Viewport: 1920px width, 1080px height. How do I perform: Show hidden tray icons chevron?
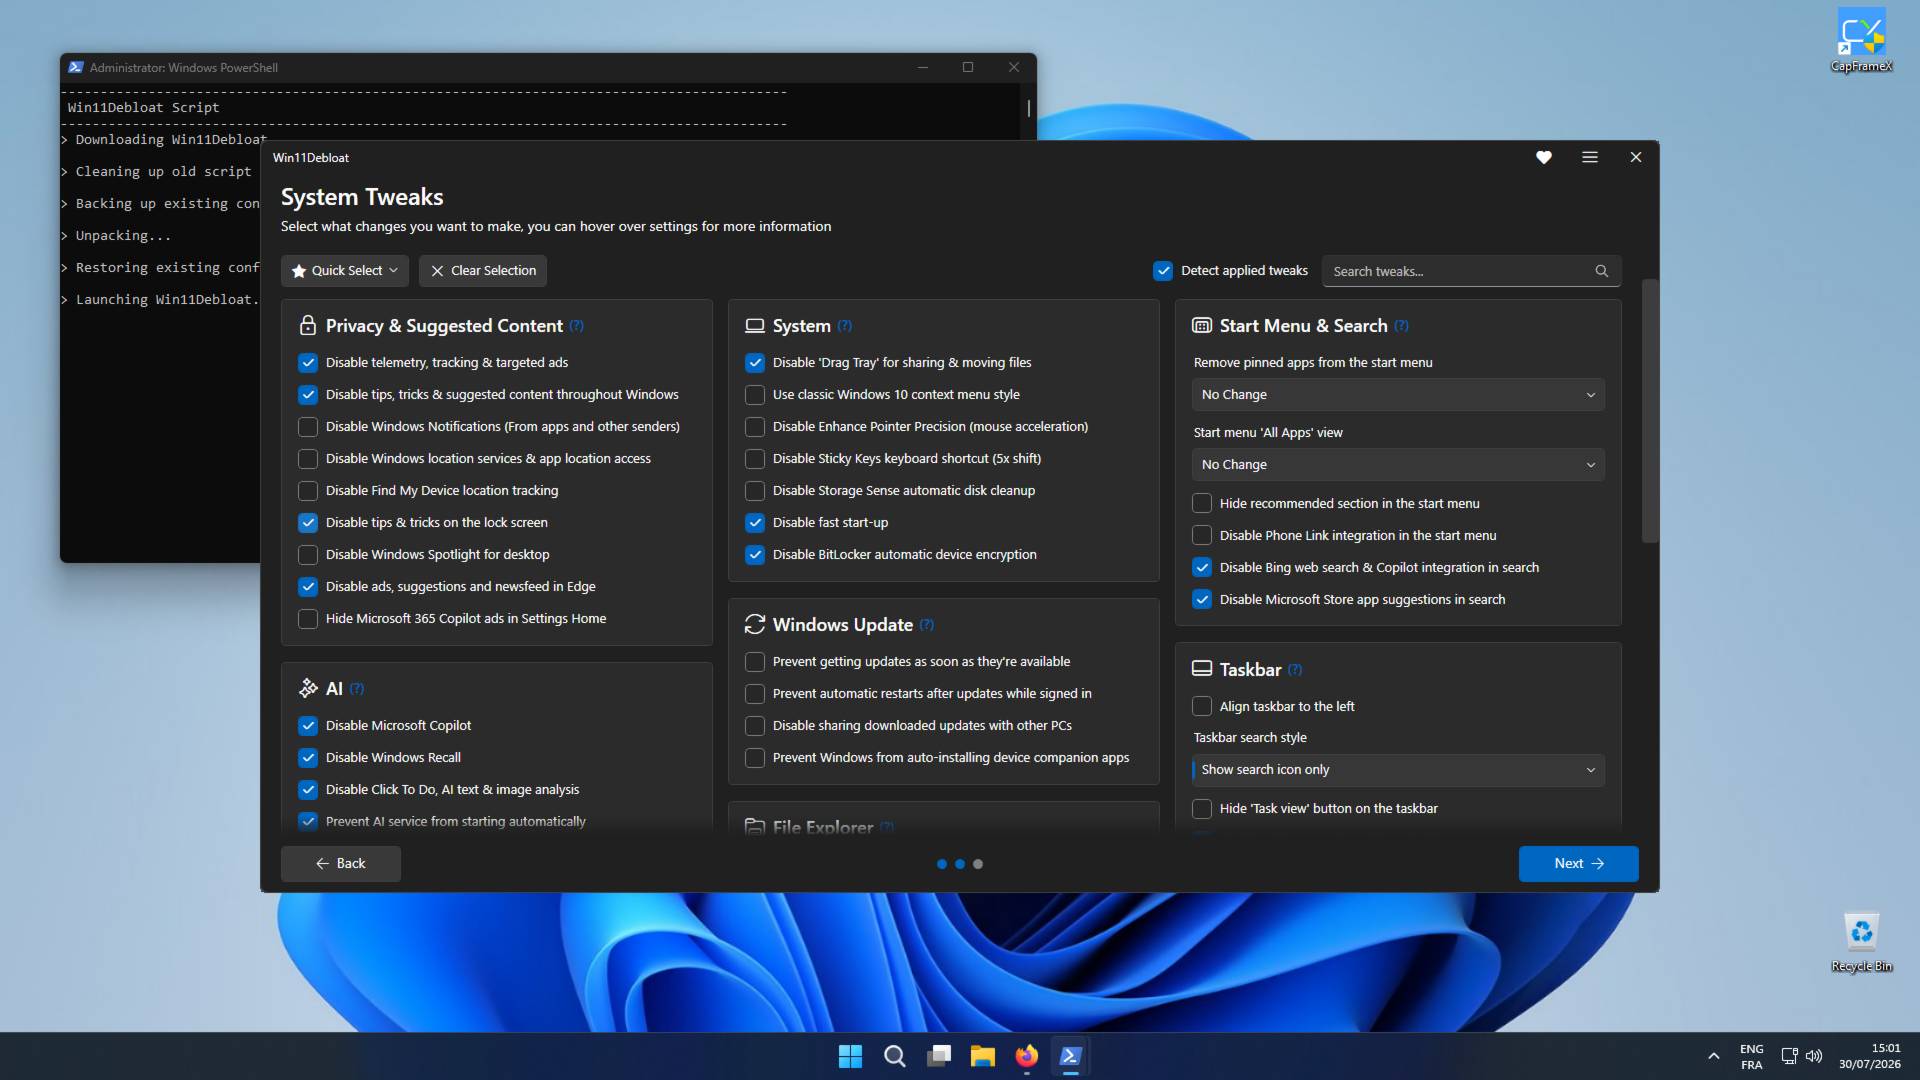coord(1714,1056)
